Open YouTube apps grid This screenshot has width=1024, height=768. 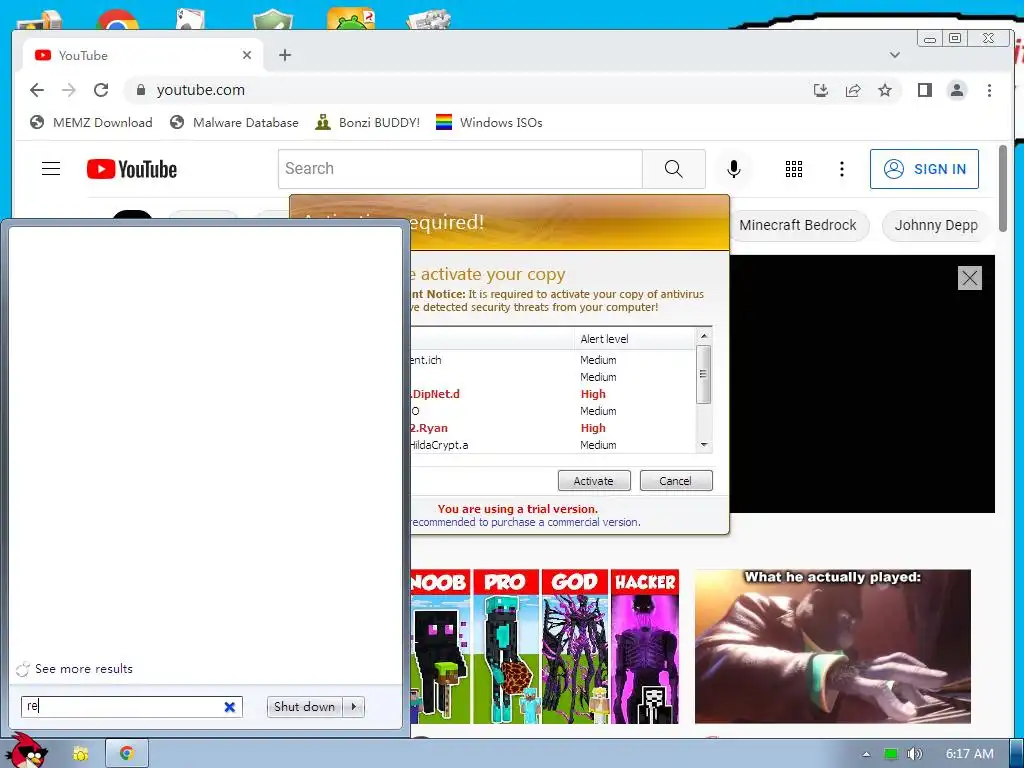(x=793, y=169)
